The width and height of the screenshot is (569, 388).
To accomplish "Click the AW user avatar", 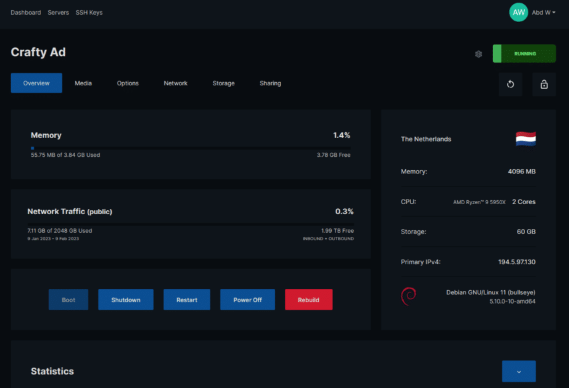I will [518, 12].
